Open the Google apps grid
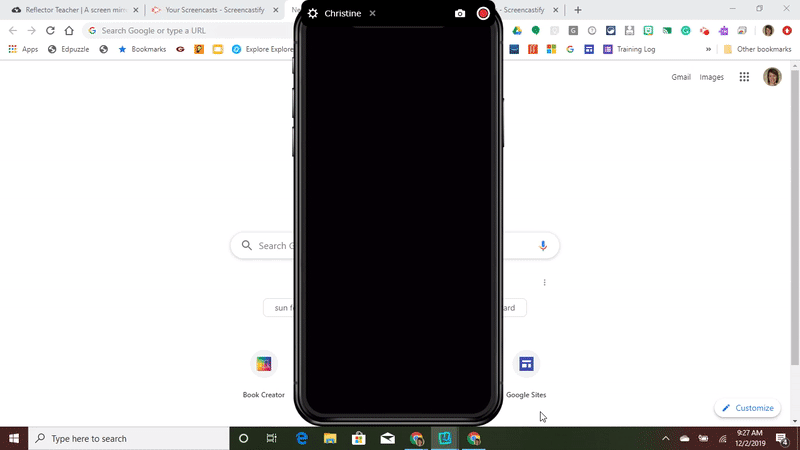Screen dimensions: 800x450 click(744, 77)
